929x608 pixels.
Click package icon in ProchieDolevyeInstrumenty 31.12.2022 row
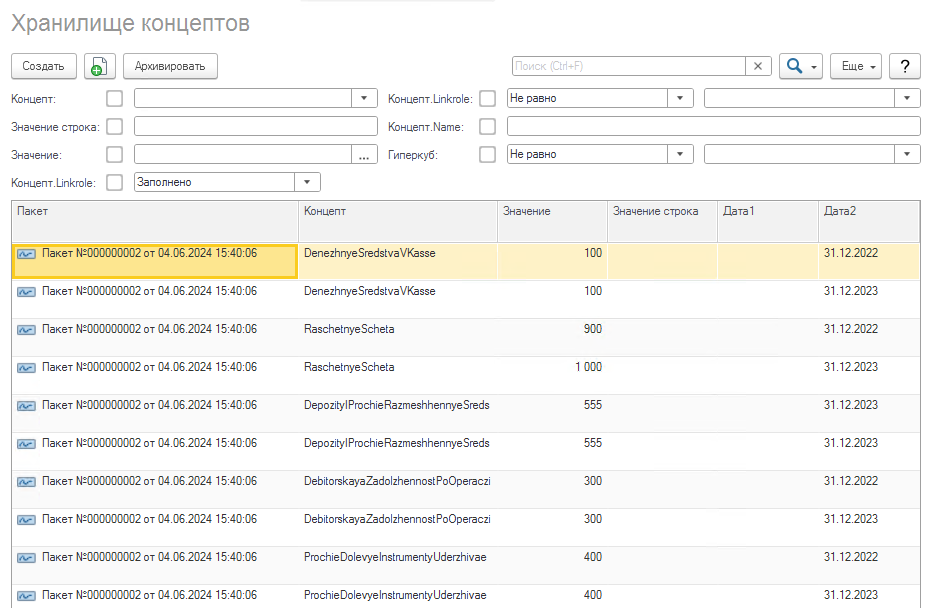point(26,558)
